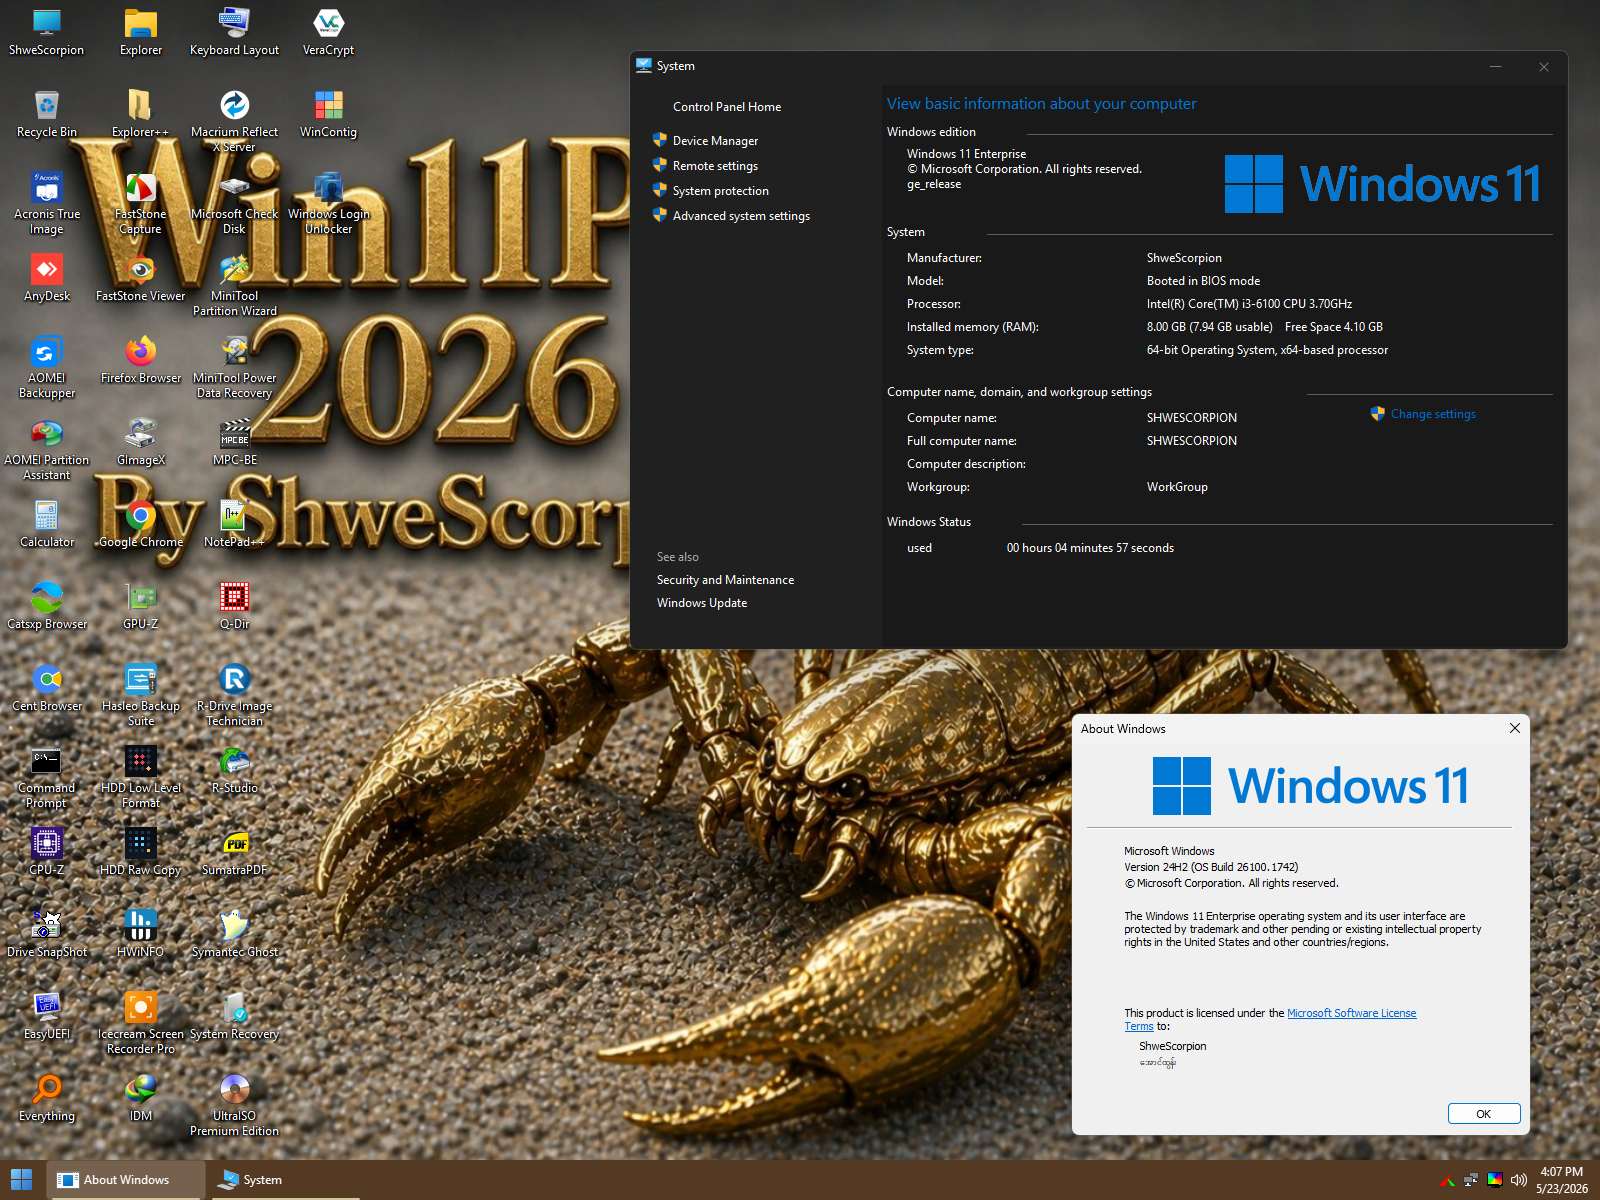The width and height of the screenshot is (1600, 1200).
Task: Open AOMEI Partition Assistant icon
Action: click(x=47, y=449)
